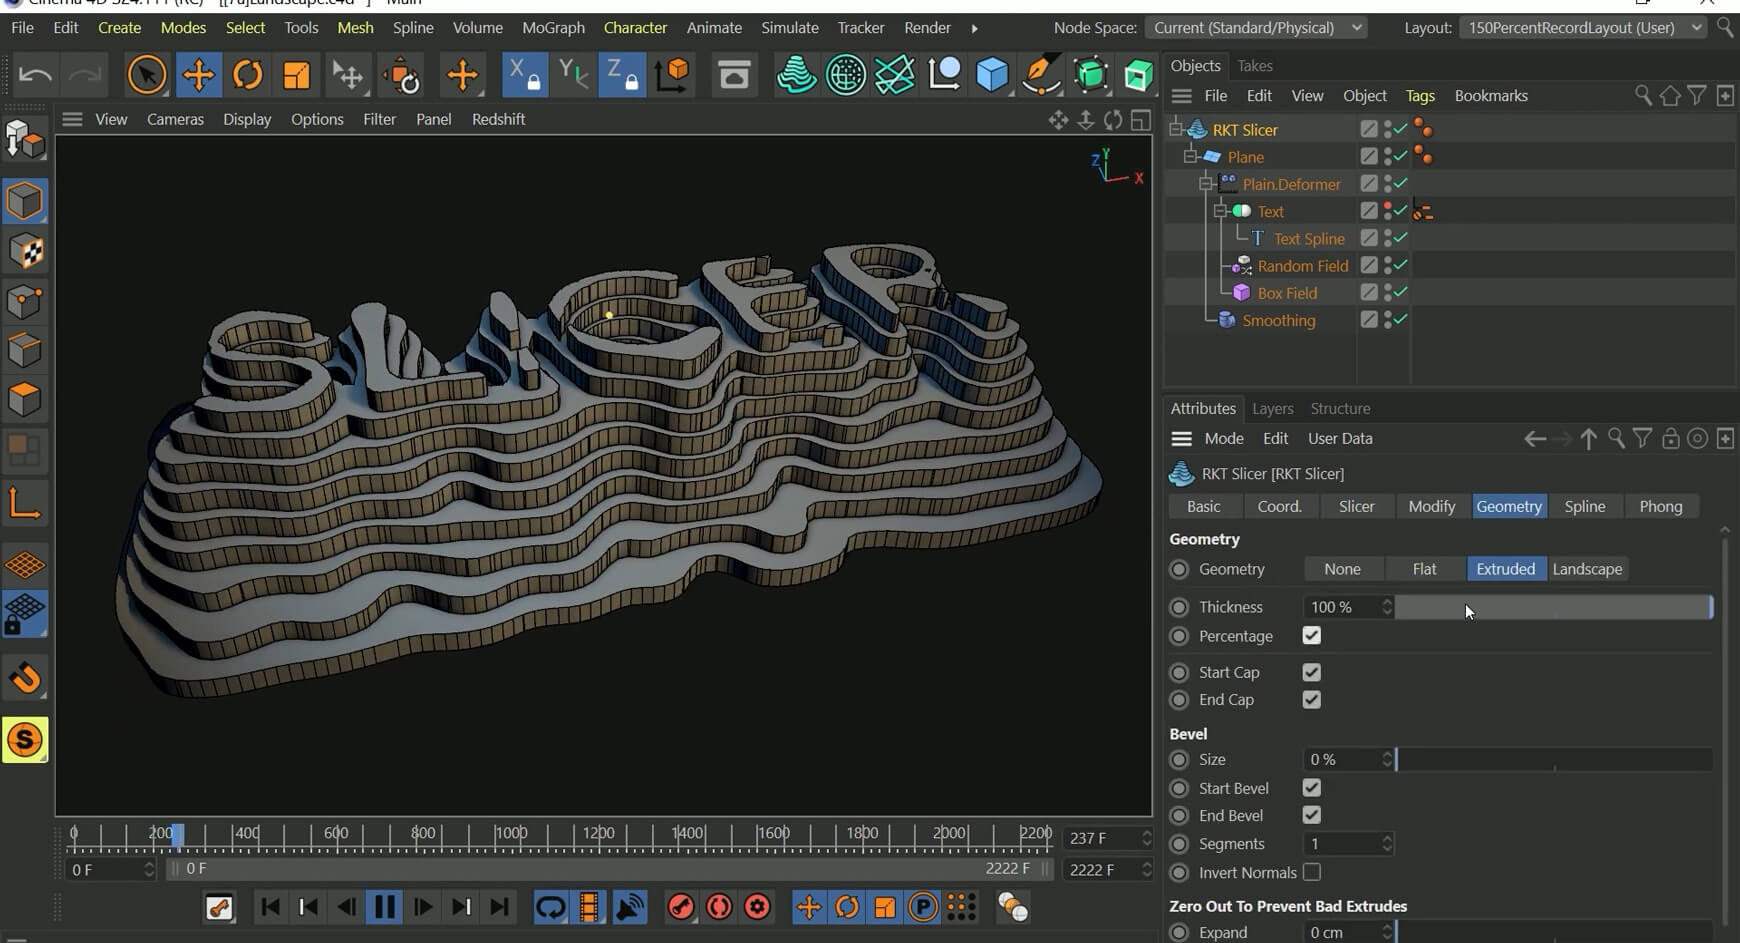Uncheck the Start Cap checkbox
This screenshot has width=1740, height=943.
(x=1312, y=672)
